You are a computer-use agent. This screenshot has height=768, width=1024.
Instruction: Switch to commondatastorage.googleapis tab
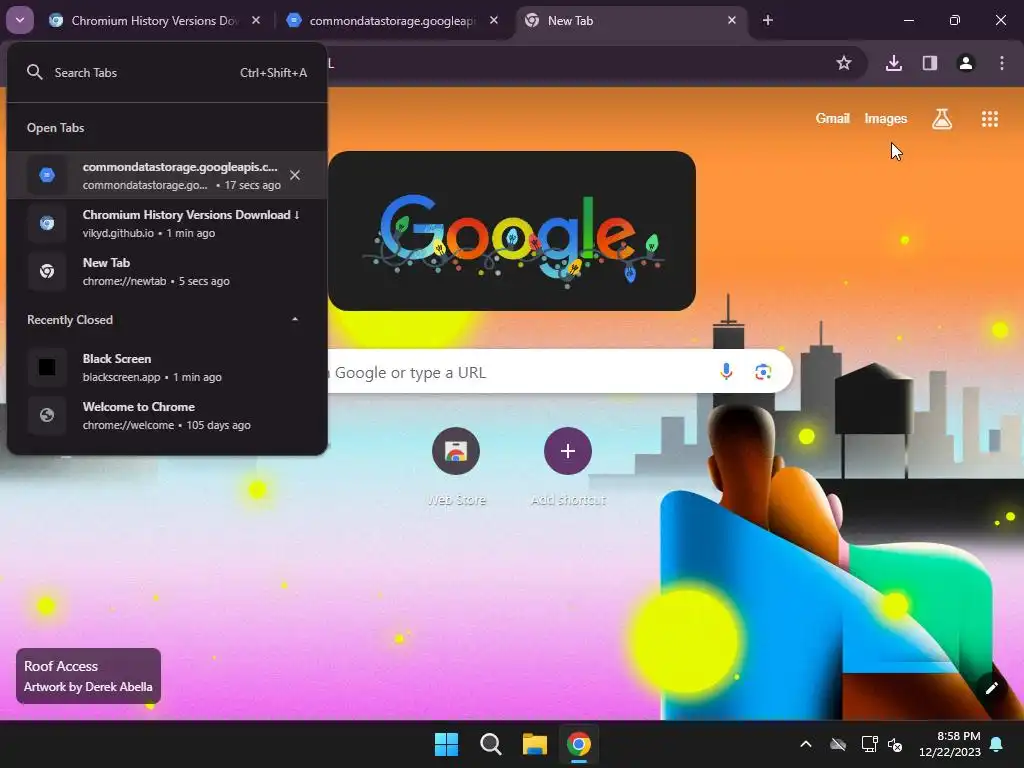[x=392, y=21]
